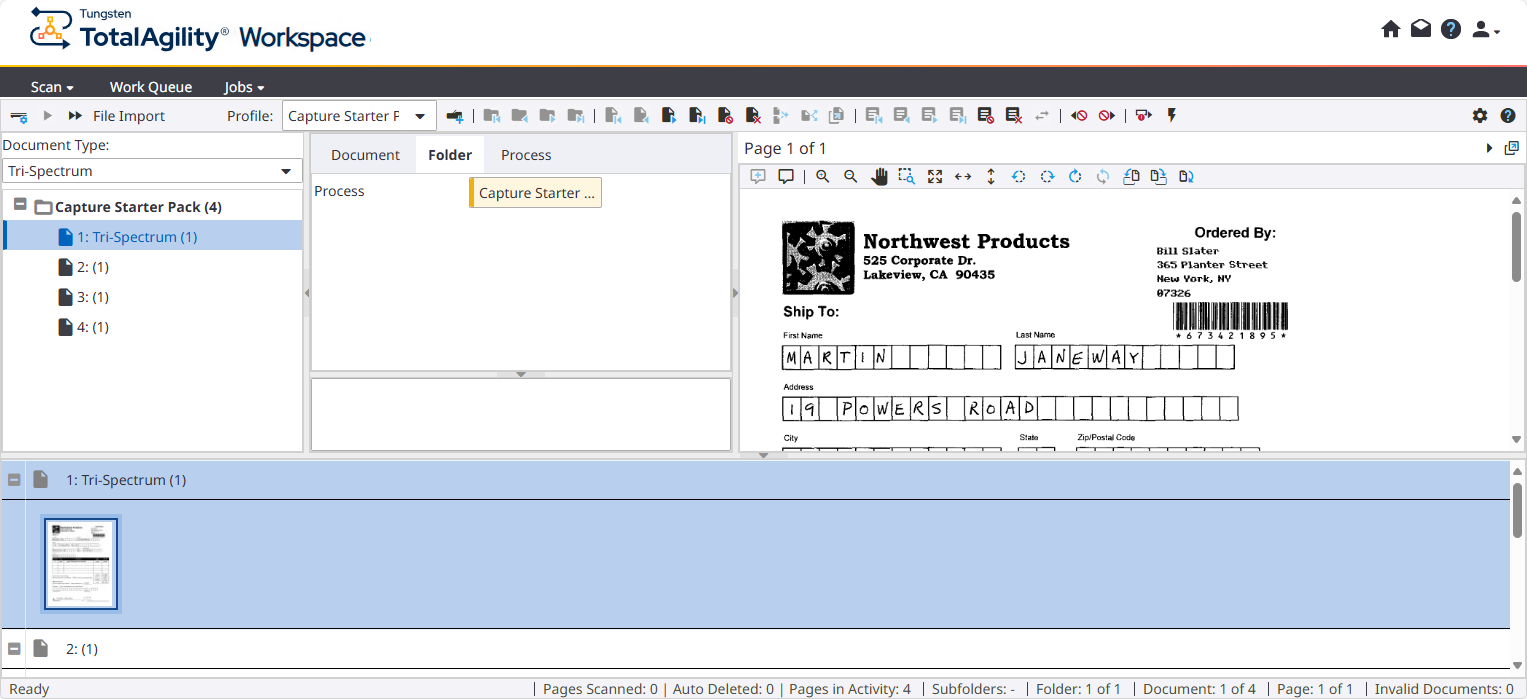Open the Work Queue link
1527x699 pixels.
pyautogui.click(x=151, y=87)
